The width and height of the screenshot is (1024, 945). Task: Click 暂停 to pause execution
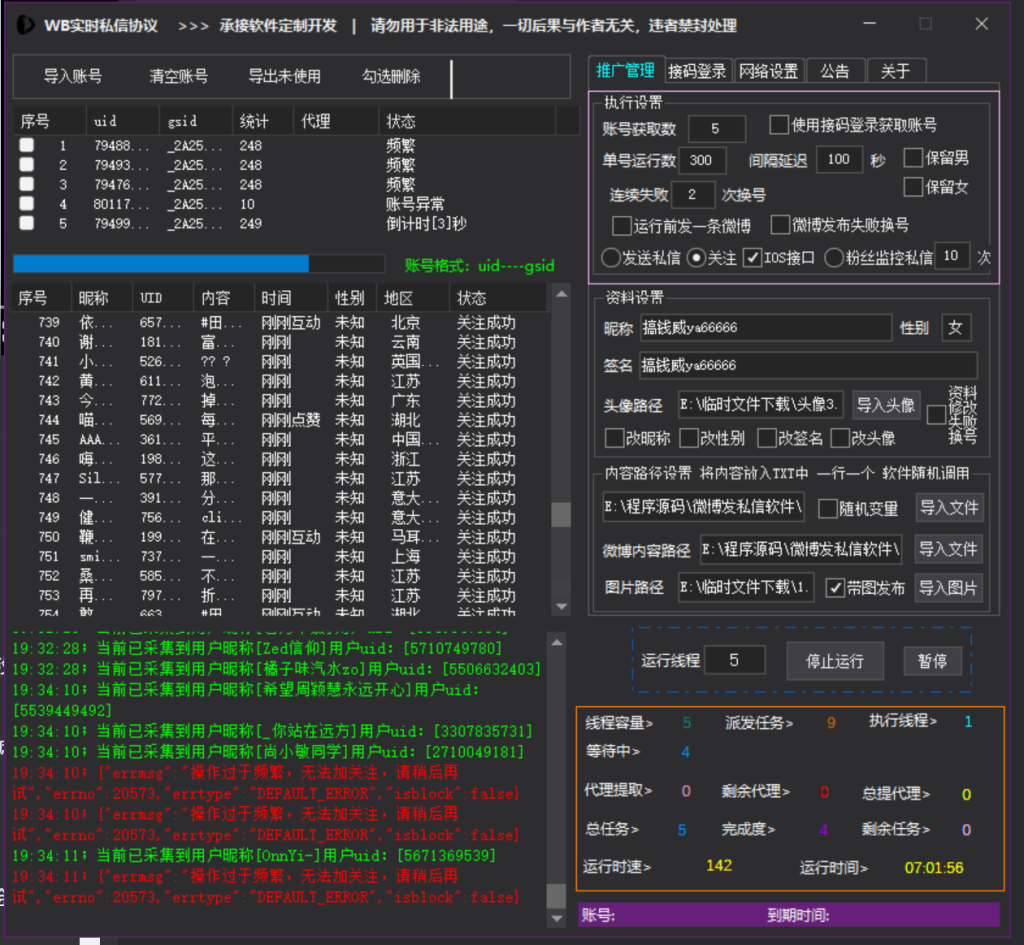click(x=932, y=660)
